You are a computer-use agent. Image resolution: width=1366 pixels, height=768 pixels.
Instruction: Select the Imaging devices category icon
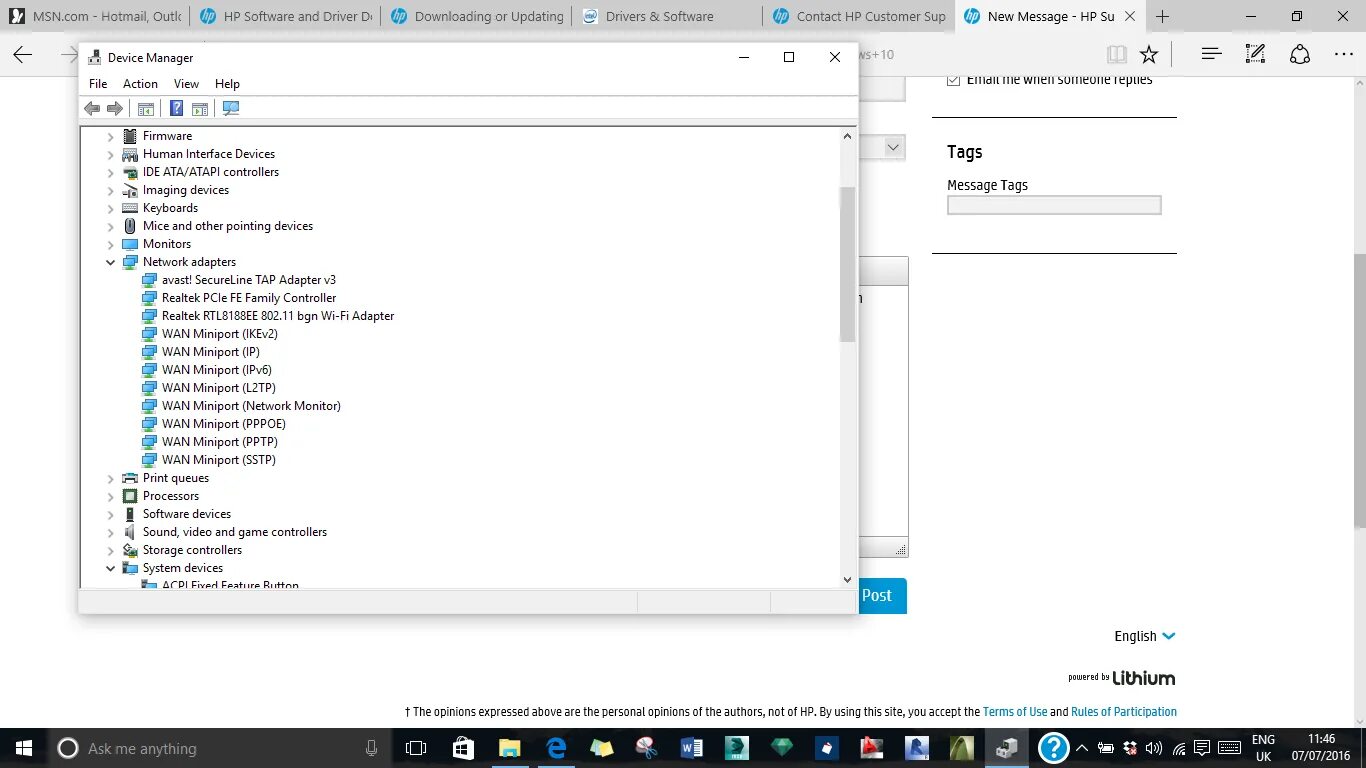(x=130, y=190)
